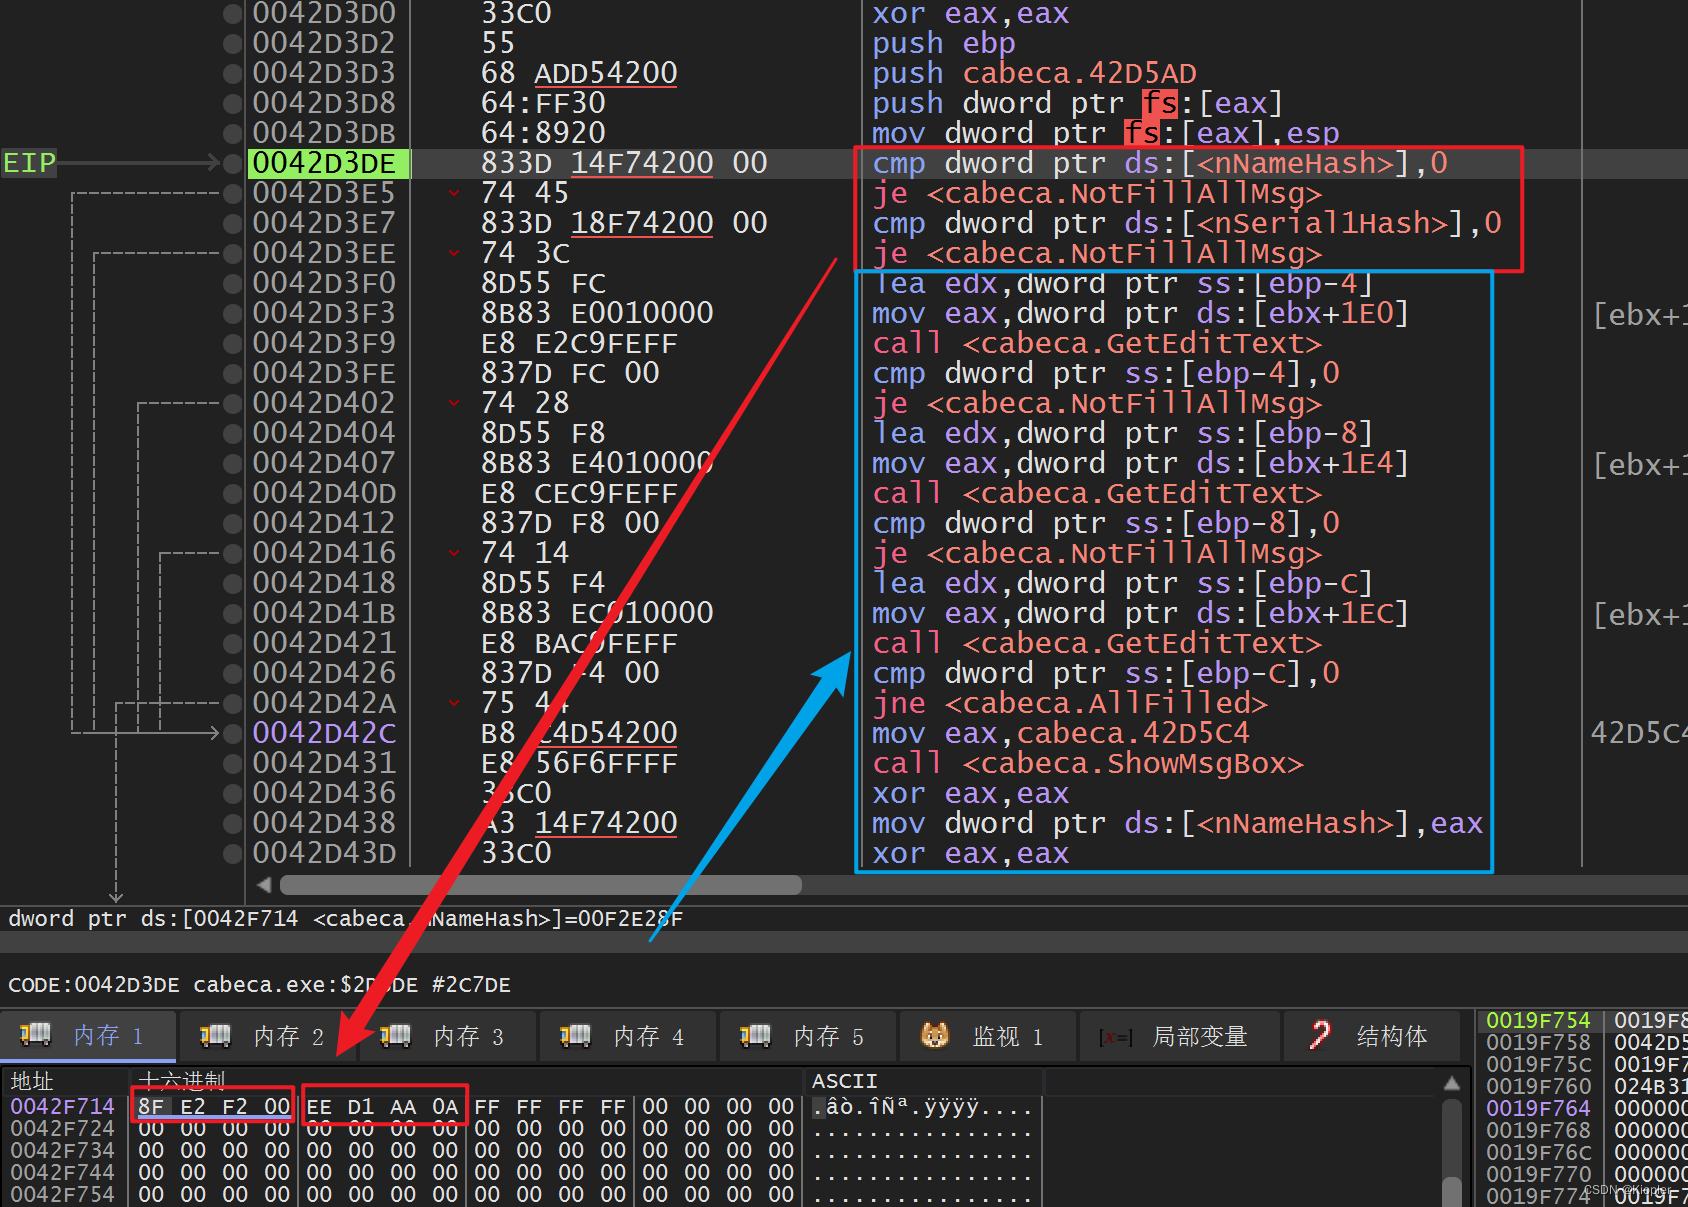Viewport: 1688px width, 1207px height.
Task: Select the mov eax,cabeca.42D5C4 instruction
Action: pos(1061,733)
